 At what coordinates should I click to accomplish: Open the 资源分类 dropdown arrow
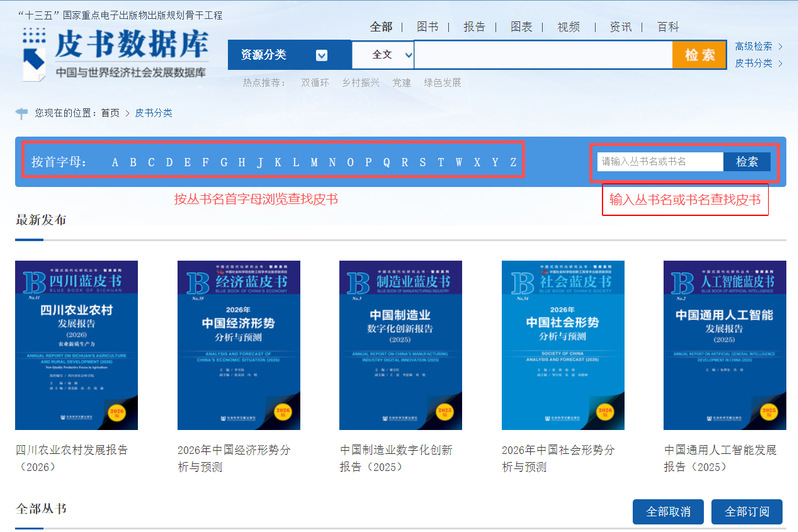pyautogui.click(x=321, y=55)
